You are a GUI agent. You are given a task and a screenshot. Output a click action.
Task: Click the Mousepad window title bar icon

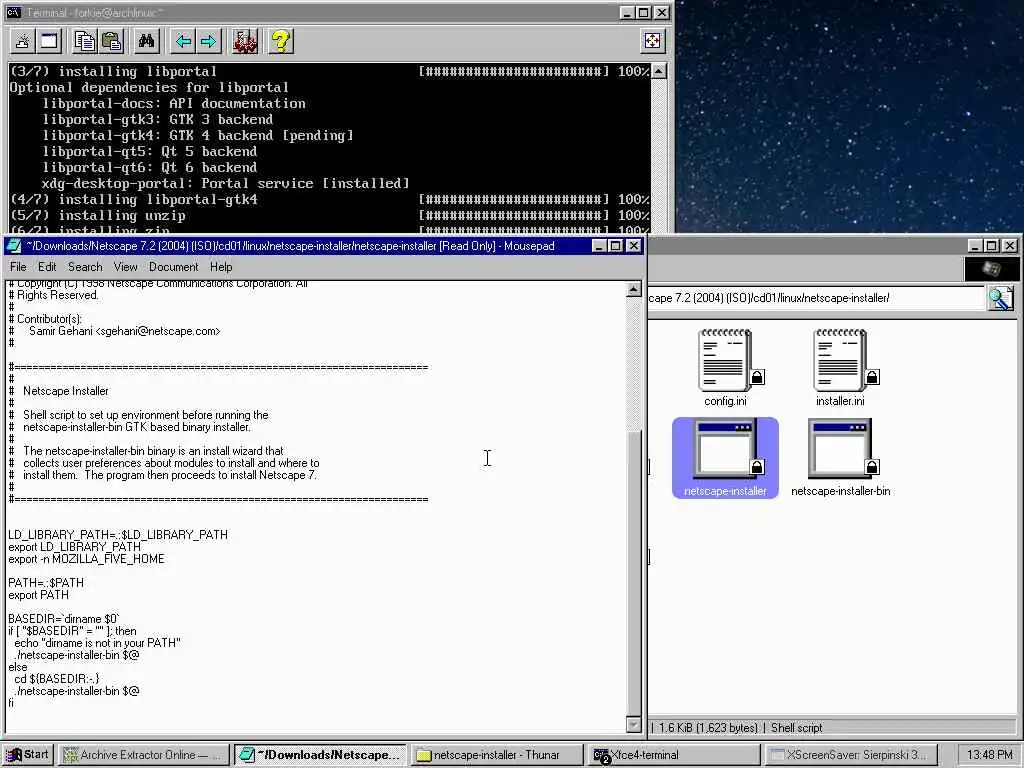pyautogui.click(x=13, y=246)
